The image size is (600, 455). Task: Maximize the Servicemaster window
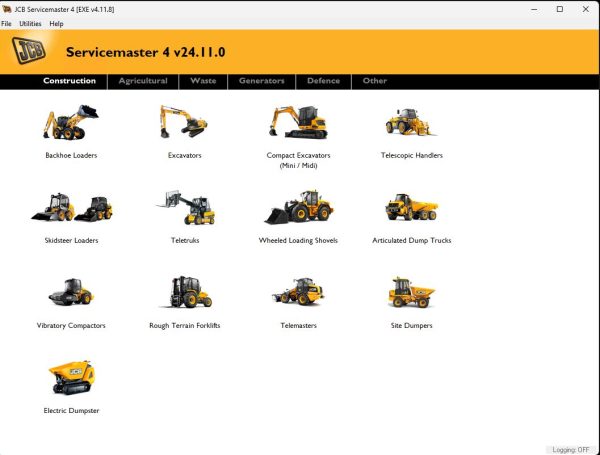click(560, 9)
